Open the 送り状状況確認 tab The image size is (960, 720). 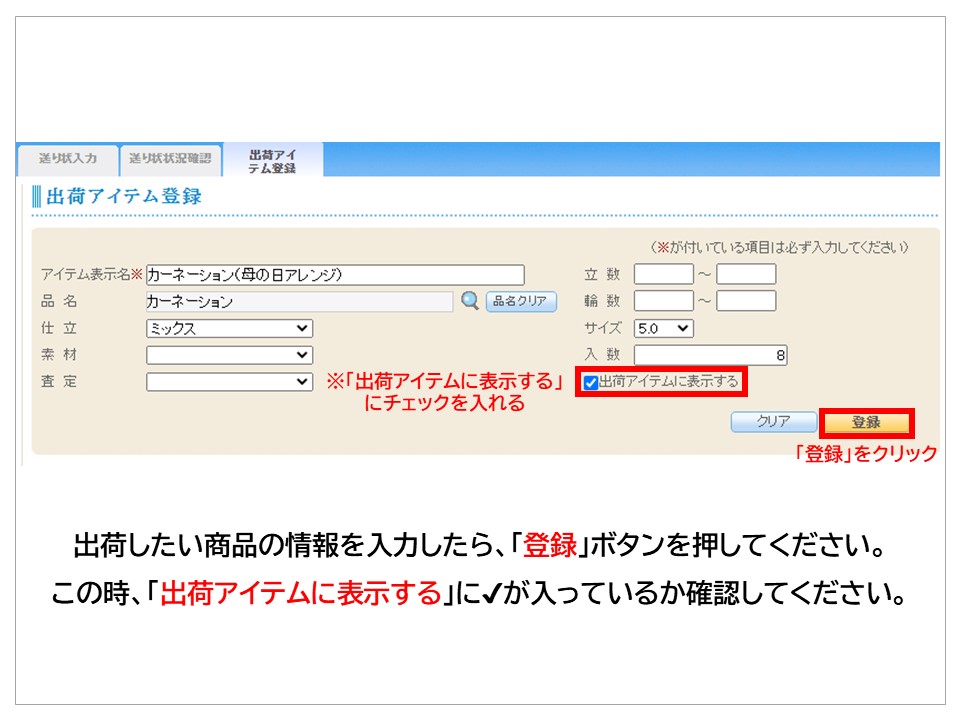point(170,159)
